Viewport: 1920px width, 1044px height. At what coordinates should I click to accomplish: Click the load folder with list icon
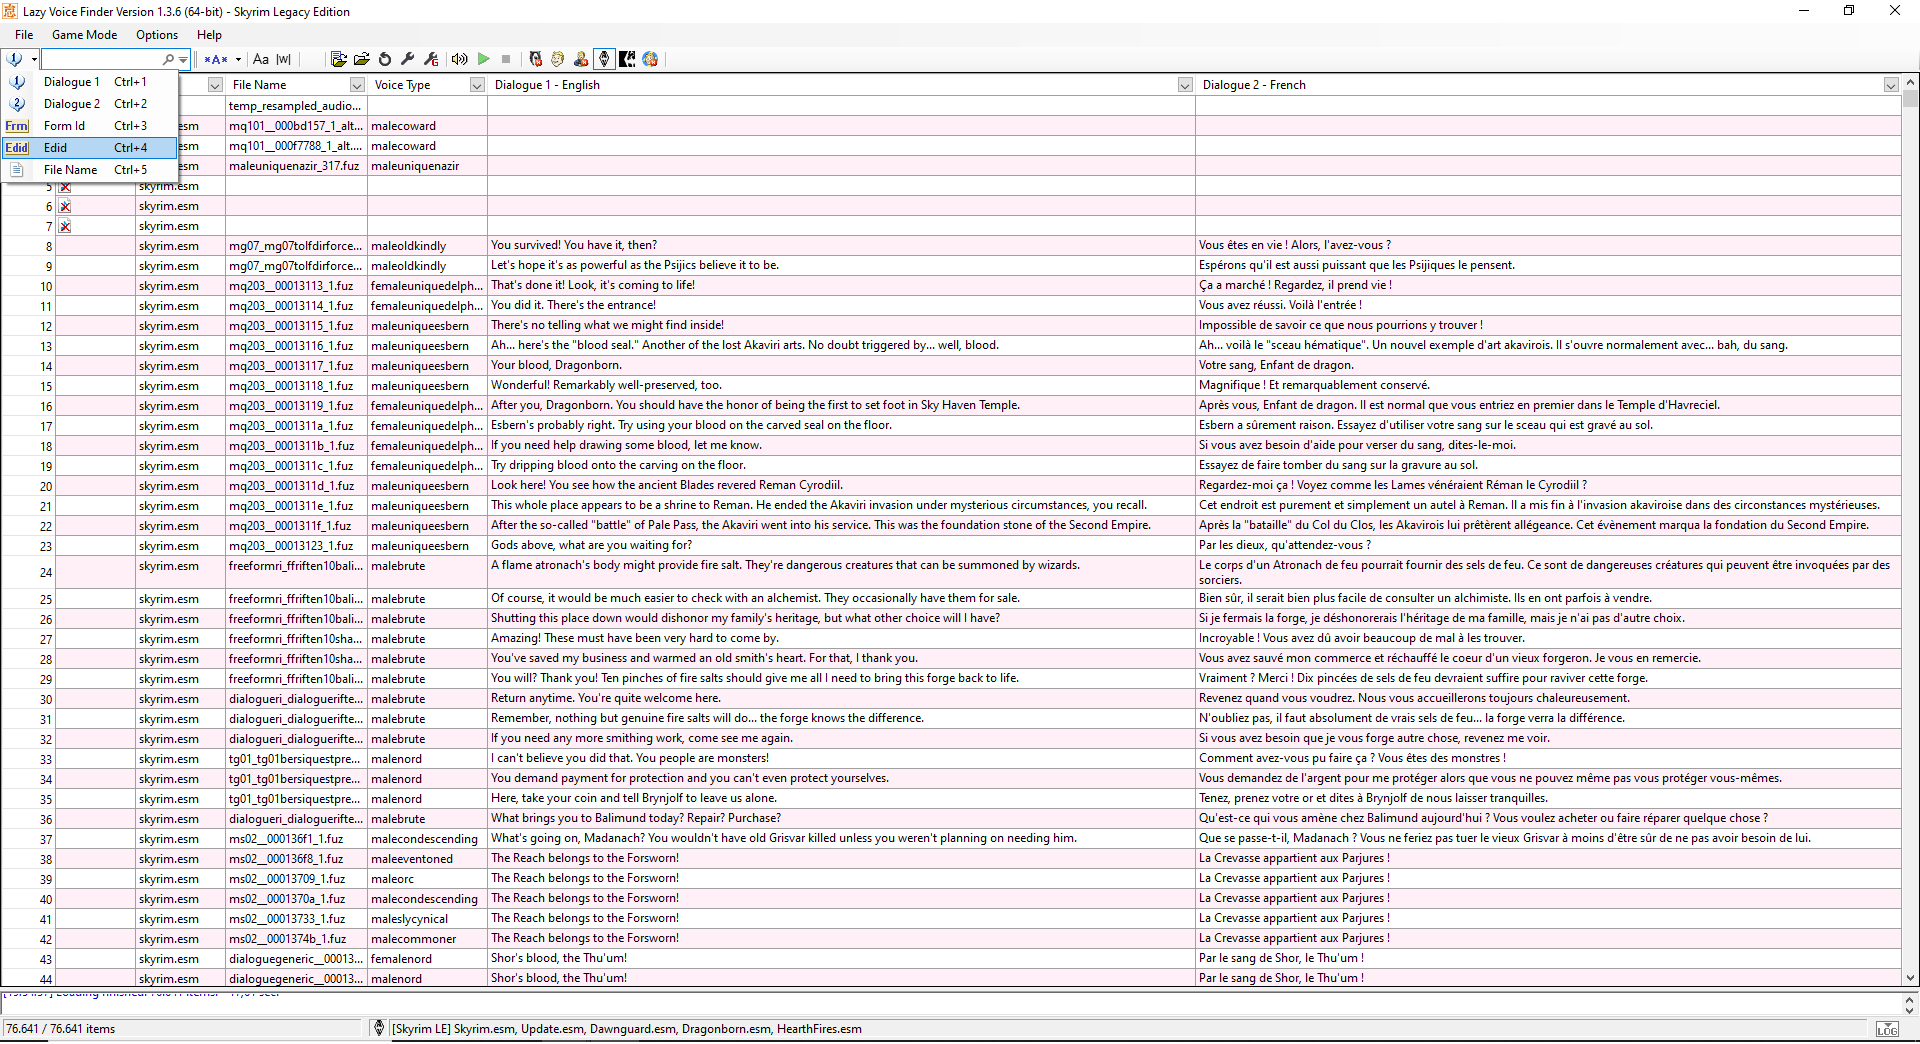[x=339, y=59]
